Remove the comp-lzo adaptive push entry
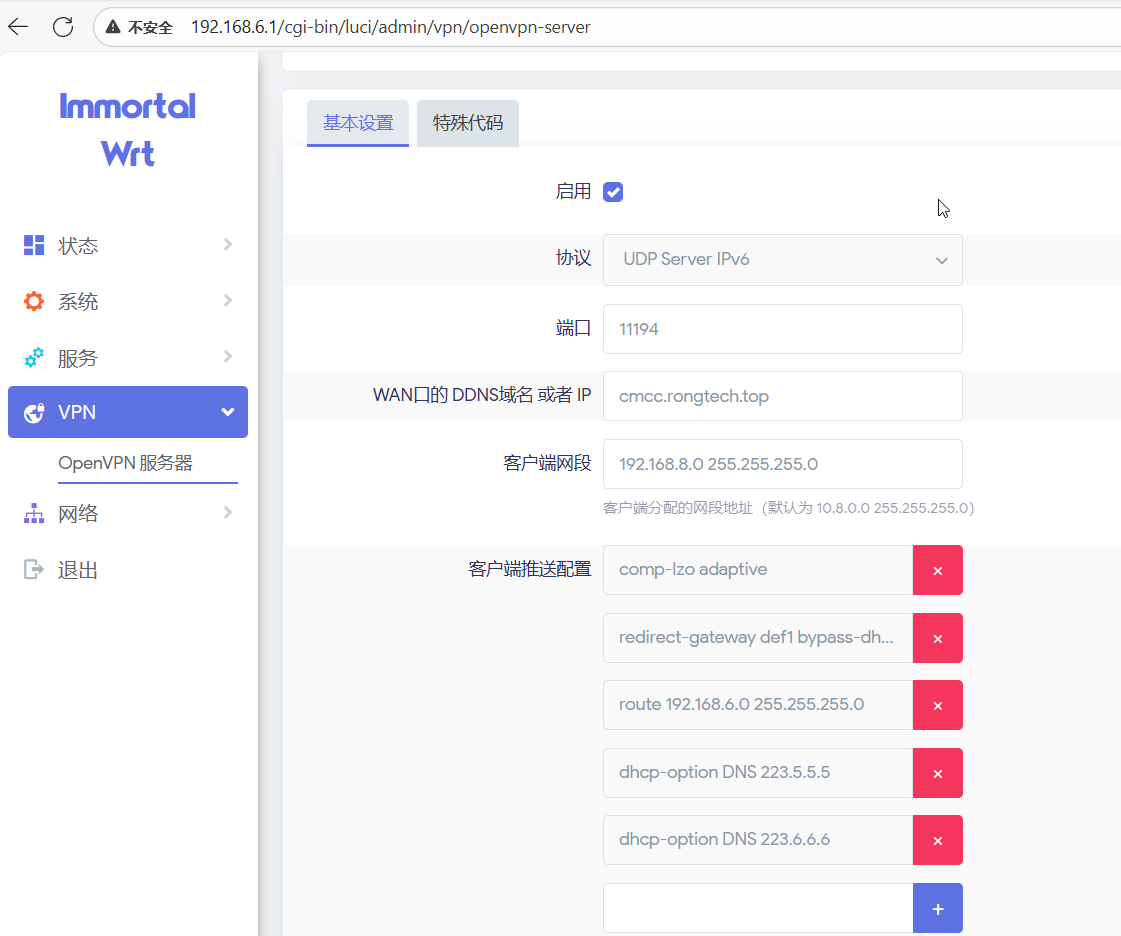The width and height of the screenshot is (1121, 936). (x=937, y=570)
